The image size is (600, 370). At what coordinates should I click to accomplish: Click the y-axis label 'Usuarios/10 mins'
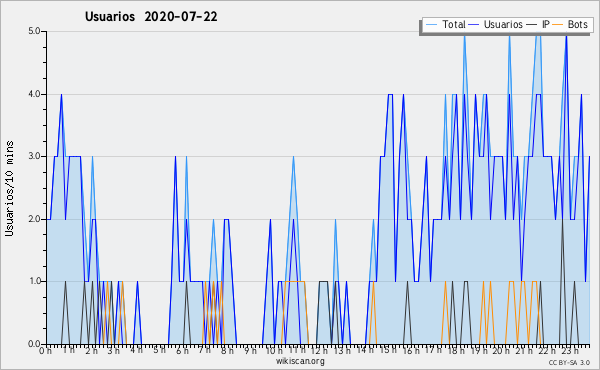coord(9,188)
